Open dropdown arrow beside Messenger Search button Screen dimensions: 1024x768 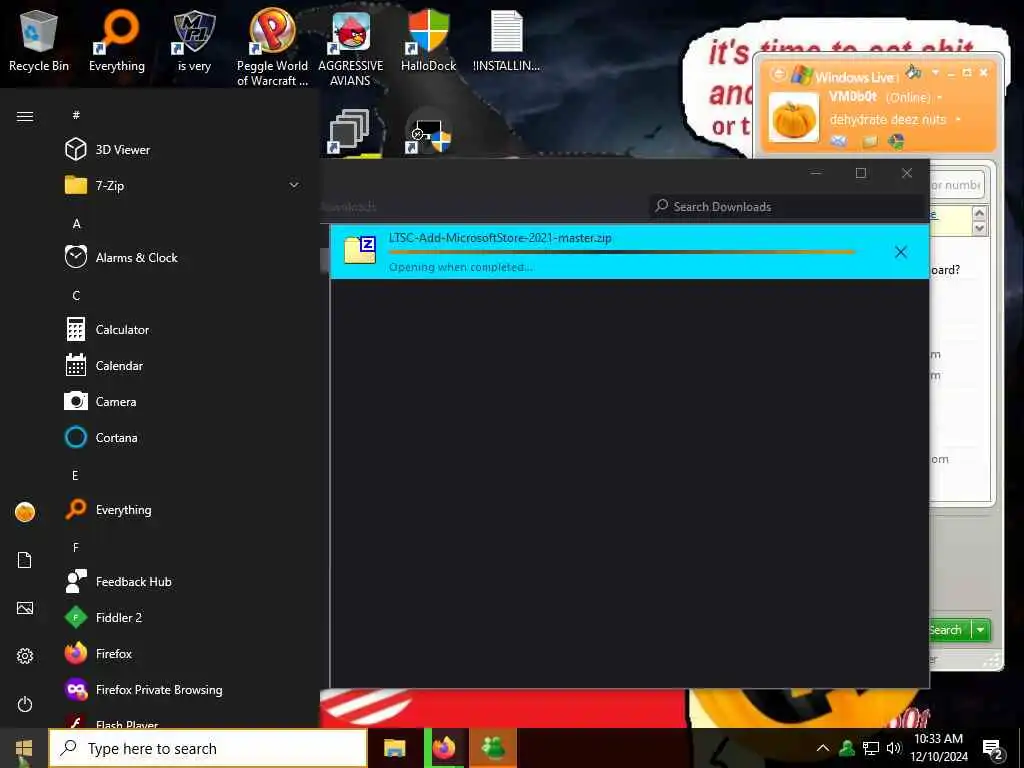(x=980, y=630)
